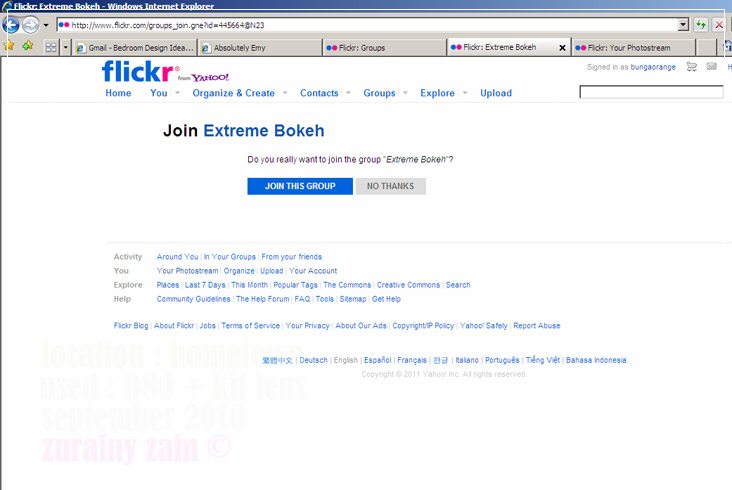Viewport: 732px width, 490px height.
Task: Open the Groups menu link
Action: [379, 93]
